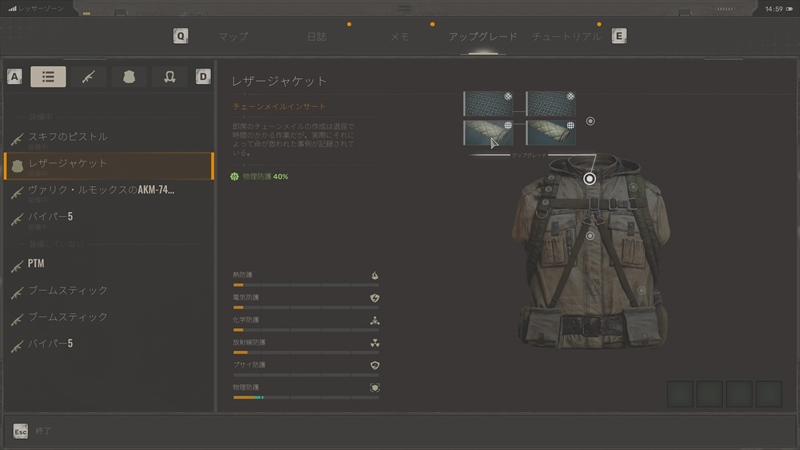Click the bottom-right padded insert upgrade thumbnail
Screen dimensions: 800x450
point(551,133)
